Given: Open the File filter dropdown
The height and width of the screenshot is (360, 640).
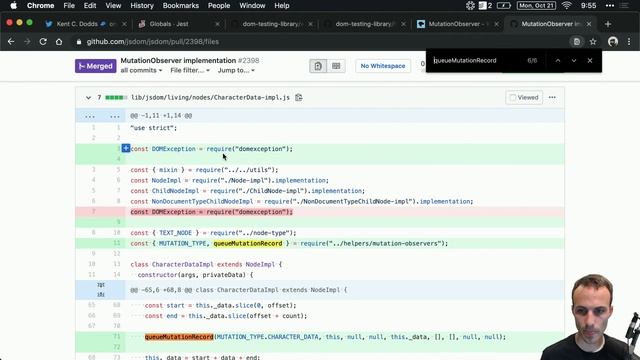Looking at the screenshot, I should (x=190, y=70).
